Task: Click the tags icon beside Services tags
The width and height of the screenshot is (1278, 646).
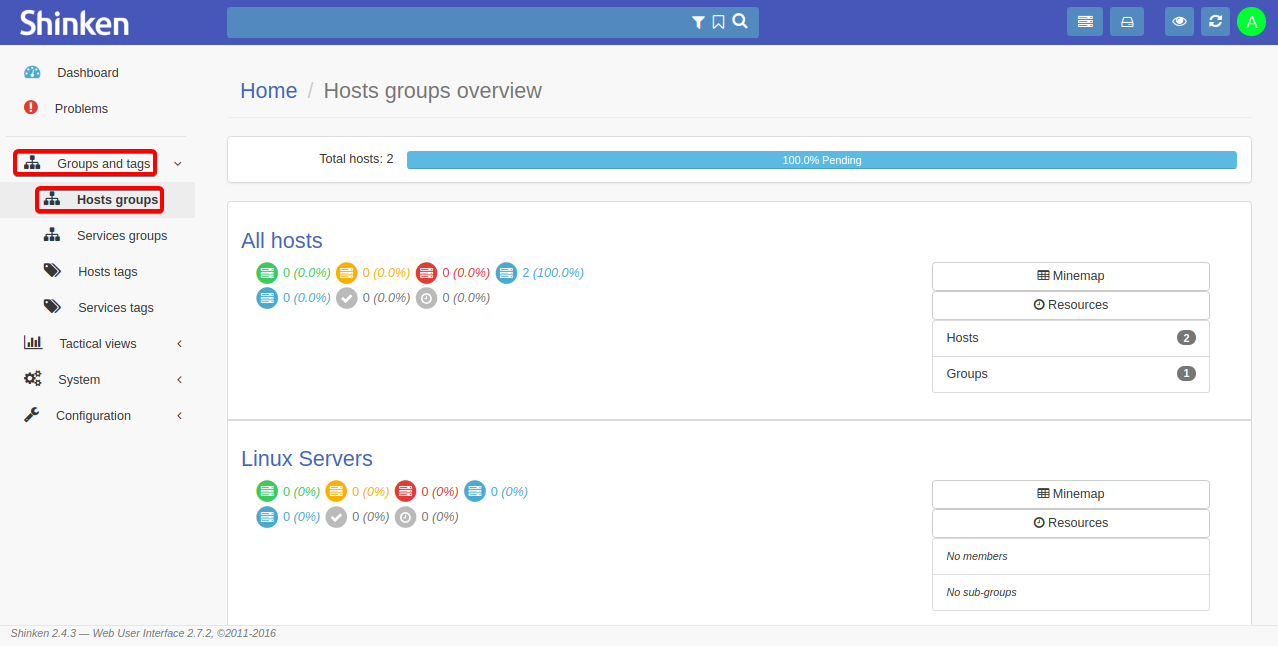Action: (x=52, y=307)
